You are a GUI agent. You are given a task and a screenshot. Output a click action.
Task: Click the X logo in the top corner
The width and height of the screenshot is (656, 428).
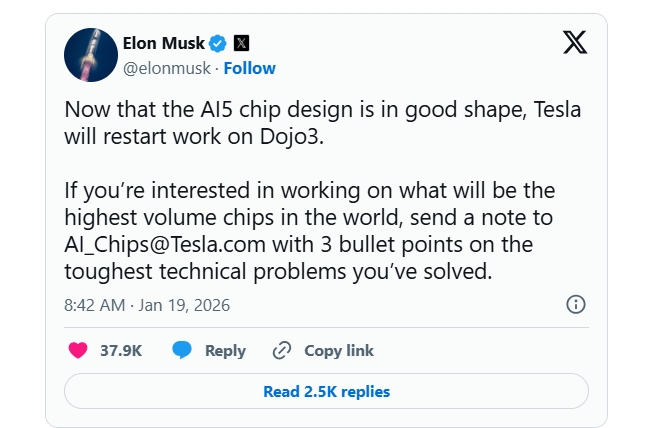(x=575, y=43)
